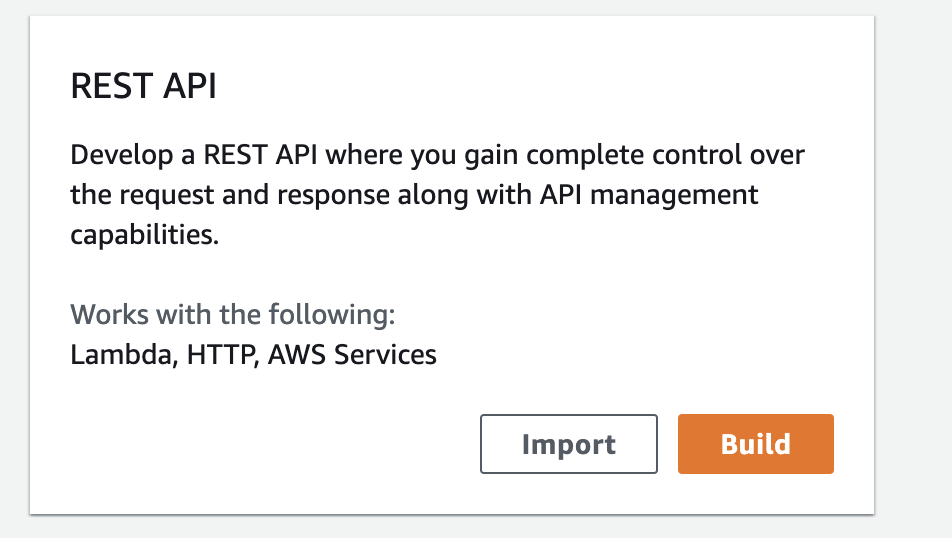Image resolution: width=952 pixels, height=538 pixels.
Task: Click the word 'API' in the heading
Action: (x=189, y=86)
